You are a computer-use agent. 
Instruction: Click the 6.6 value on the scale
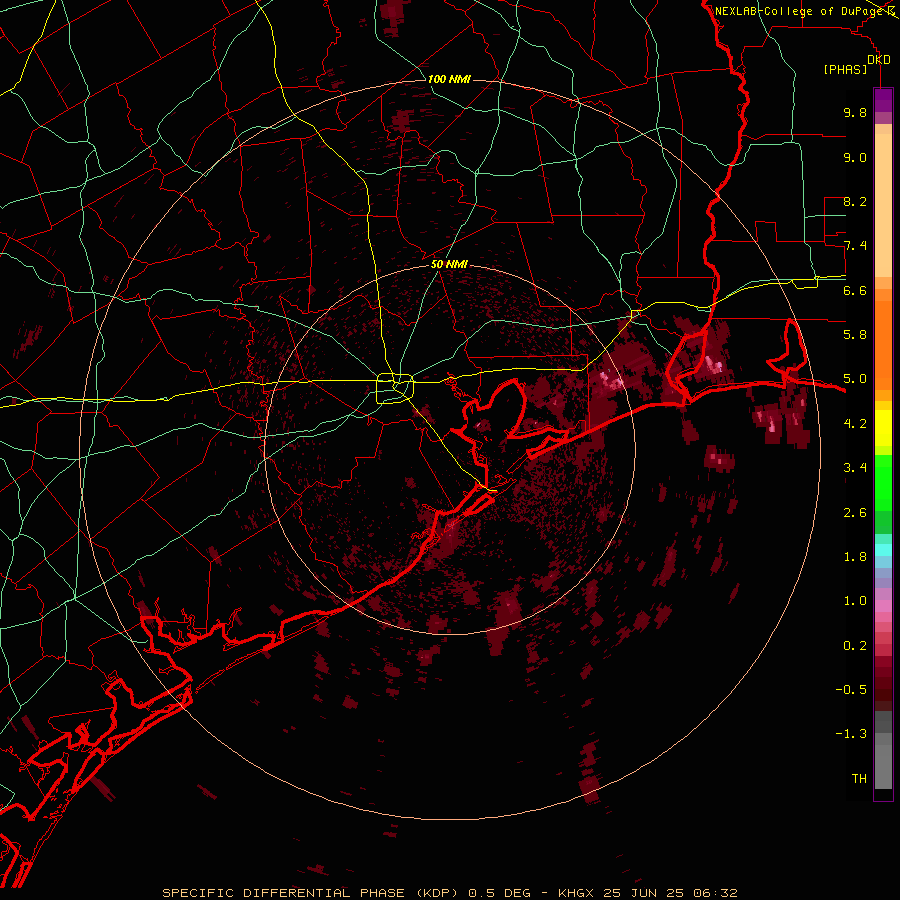[855, 290]
